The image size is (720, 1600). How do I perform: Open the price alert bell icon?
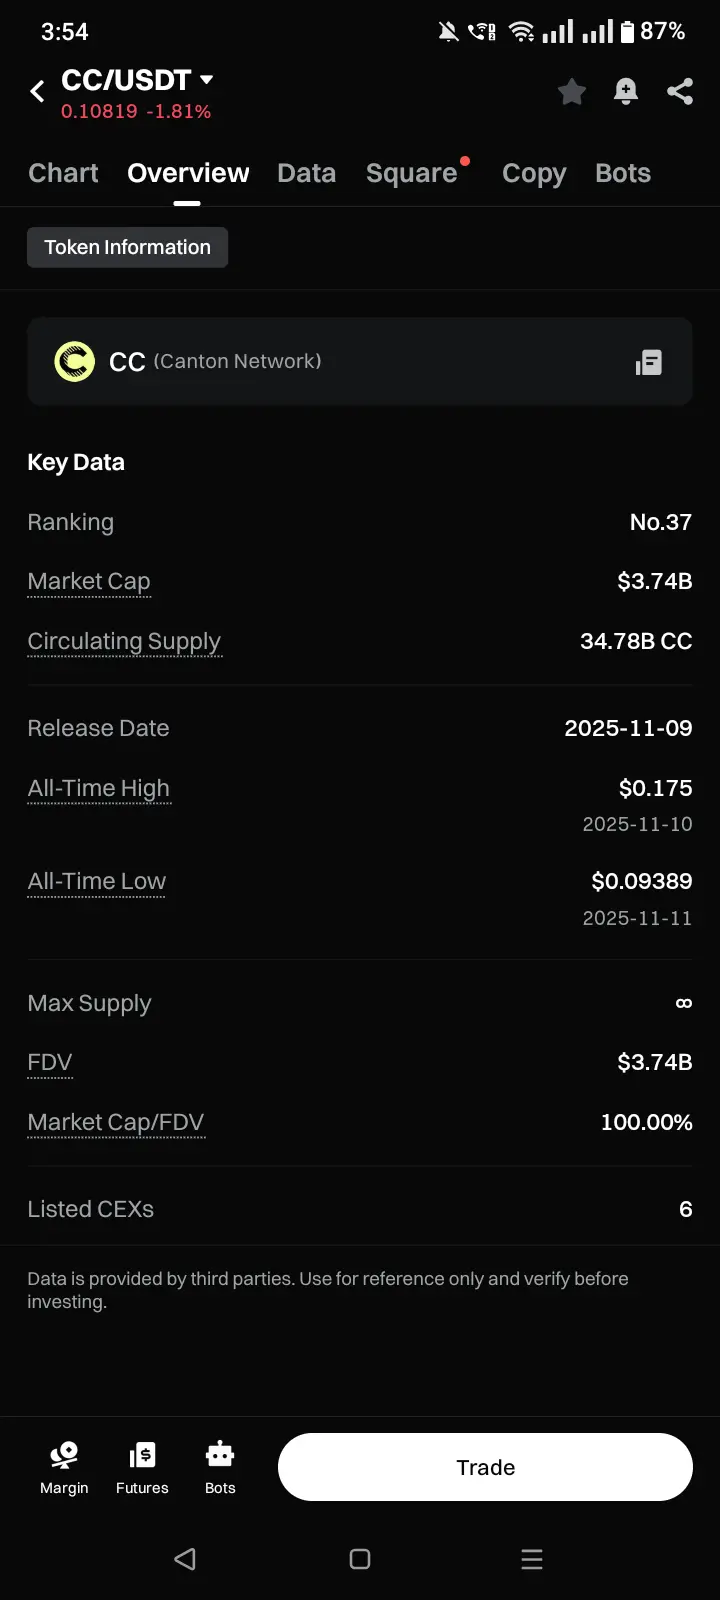(x=626, y=92)
